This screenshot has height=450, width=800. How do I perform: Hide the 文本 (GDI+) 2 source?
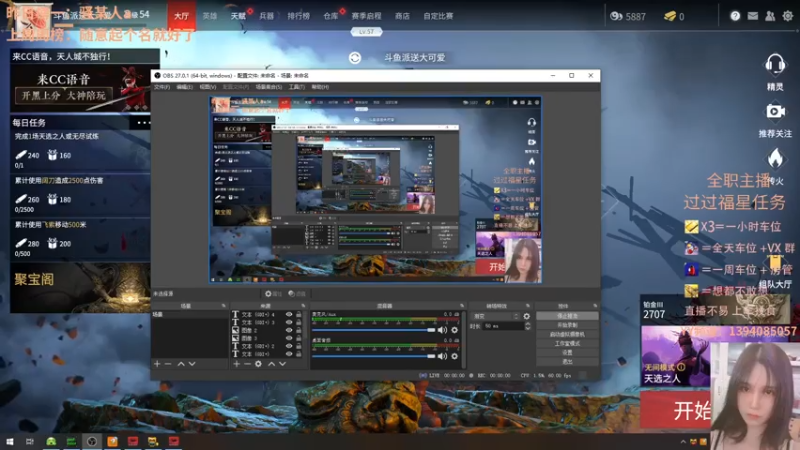(289, 346)
